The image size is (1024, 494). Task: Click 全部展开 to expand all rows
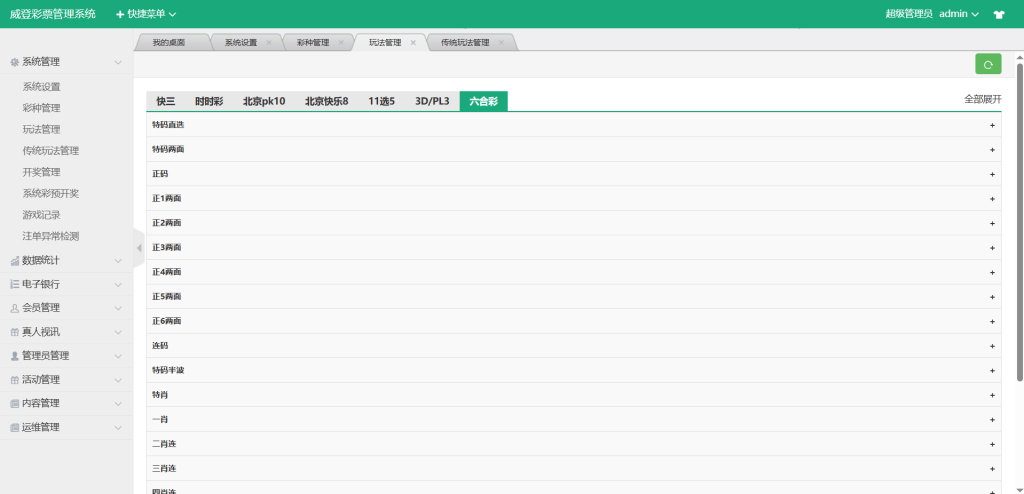[981, 99]
